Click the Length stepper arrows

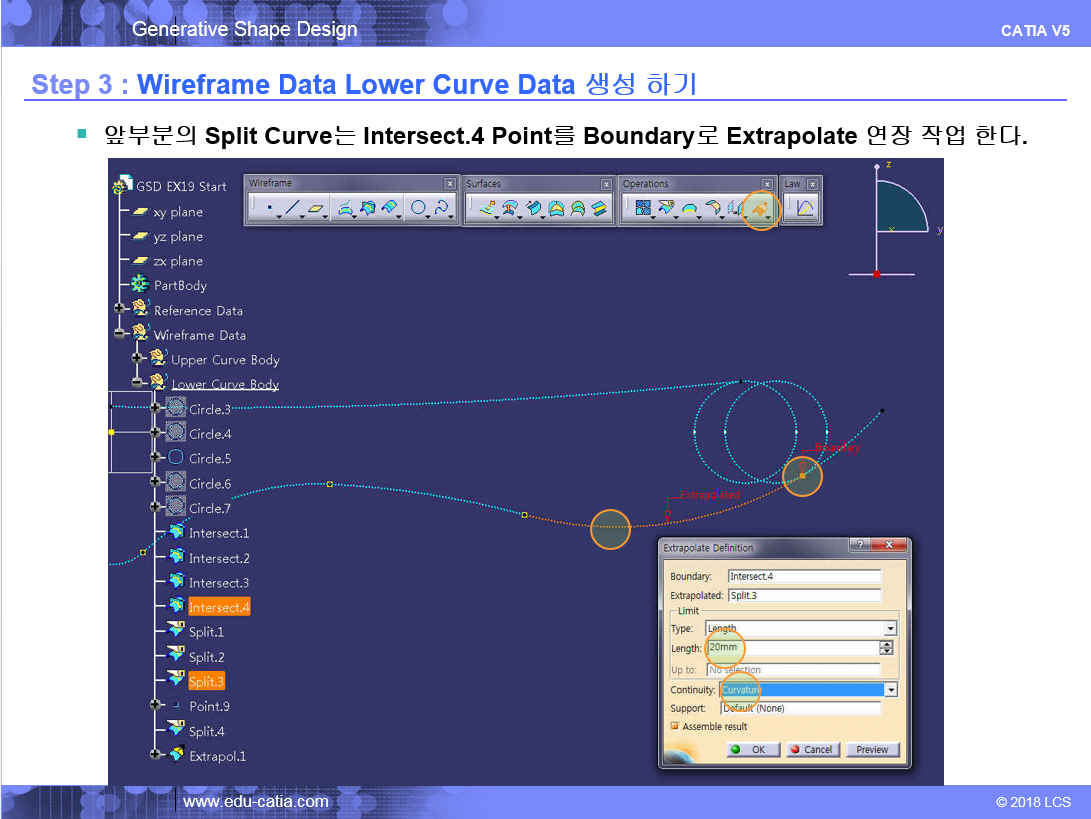(x=886, y=648)
